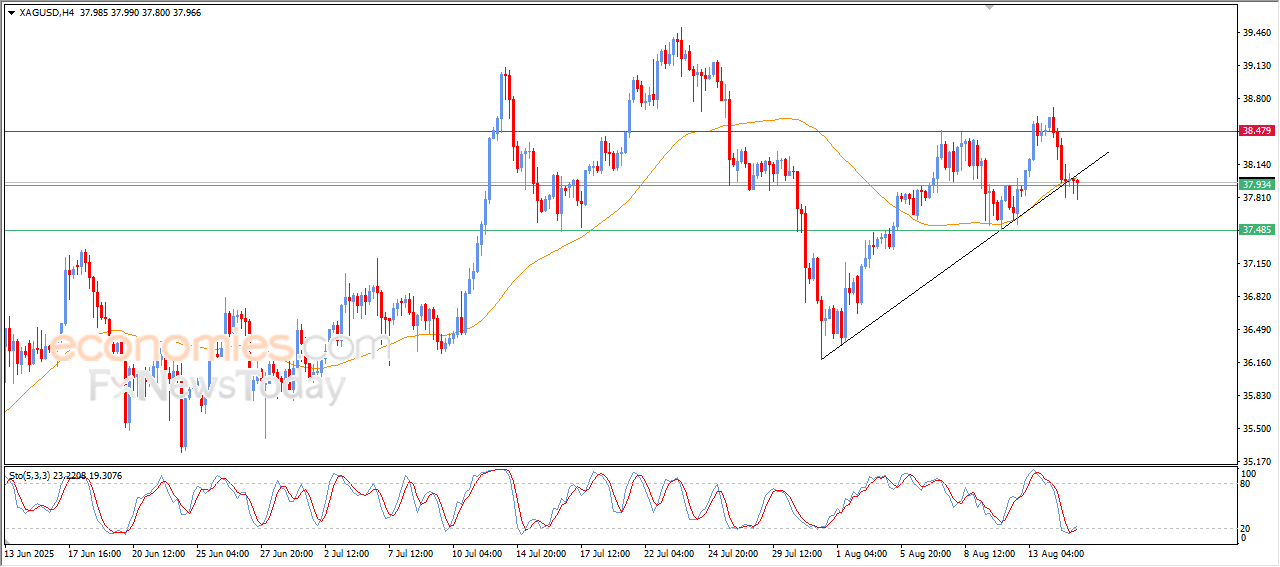Click the 10 Jul 04:00 time label
Viewport: 1280px width, 567px height.
[479, 552]
